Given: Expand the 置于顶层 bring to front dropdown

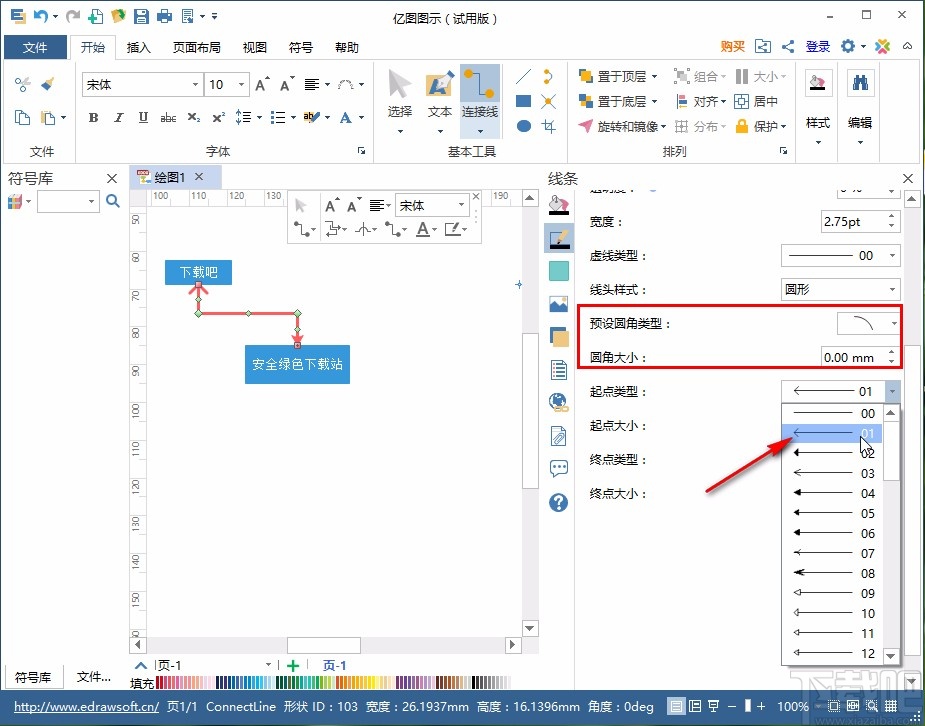Looking at the screenshot, I should 654,77.
